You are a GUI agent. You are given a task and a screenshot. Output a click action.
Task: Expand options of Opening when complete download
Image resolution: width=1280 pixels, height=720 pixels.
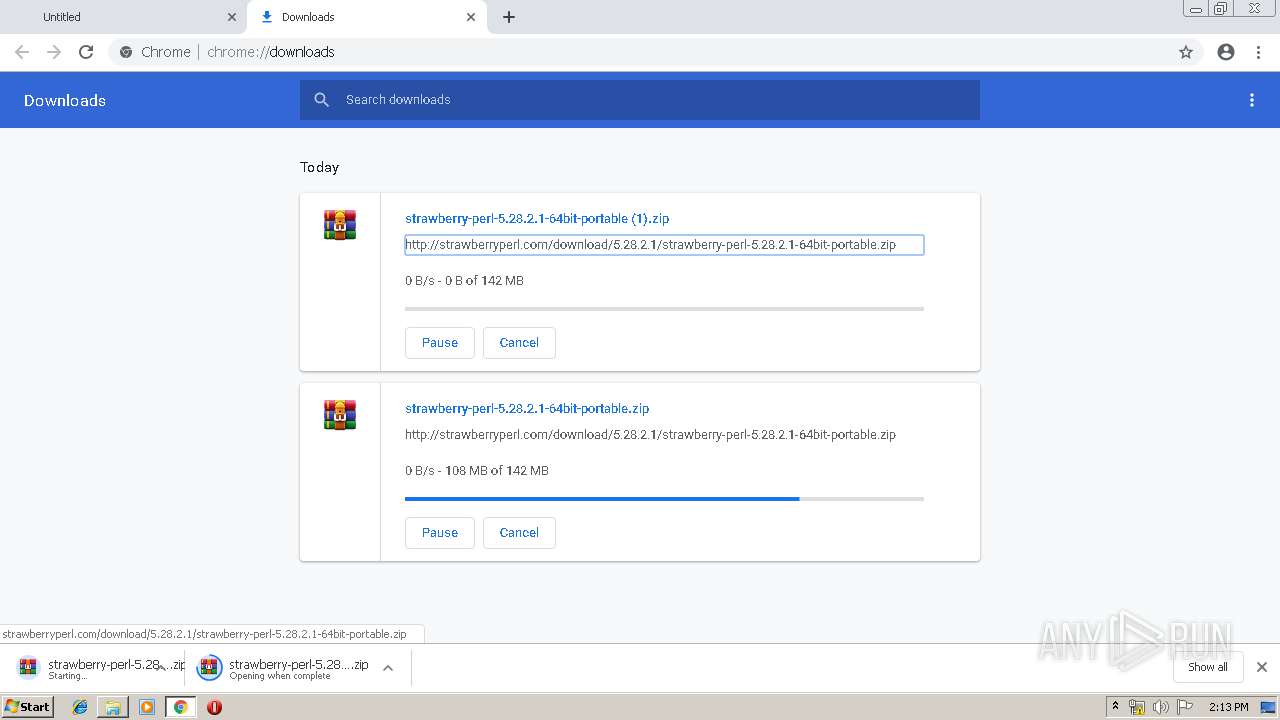(388, 668)
